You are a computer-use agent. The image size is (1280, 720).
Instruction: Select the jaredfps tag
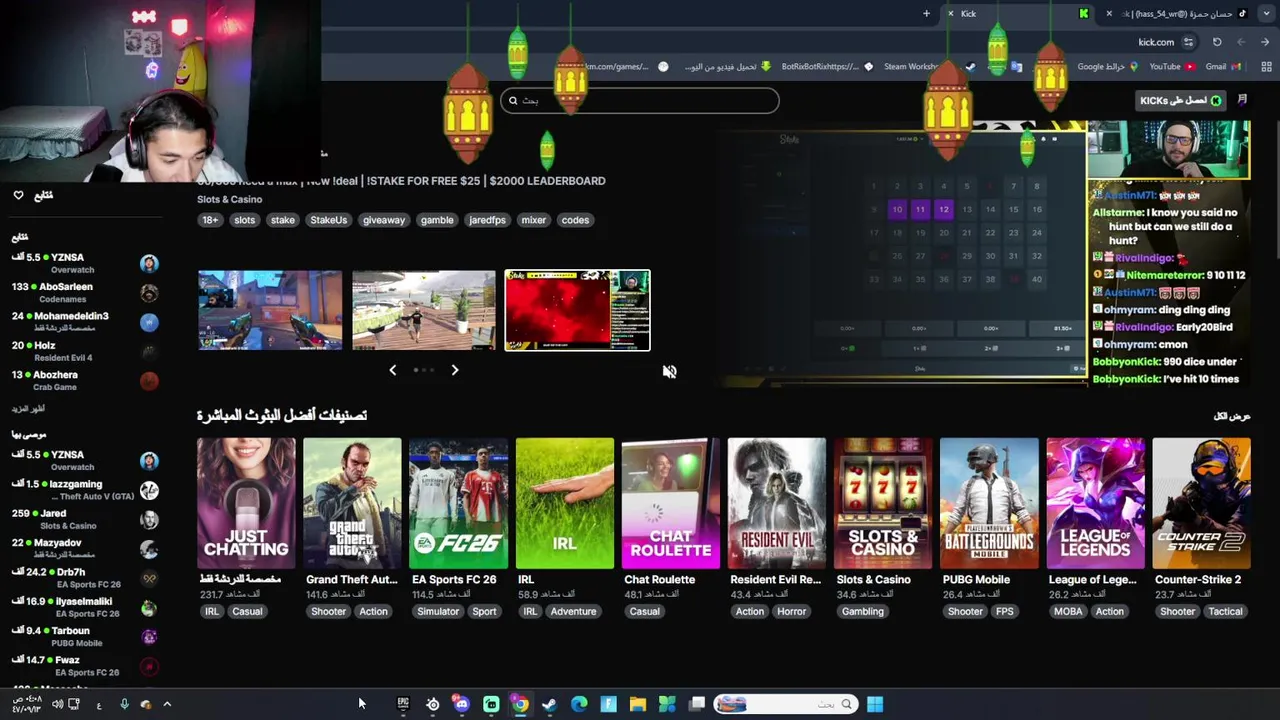487,220
